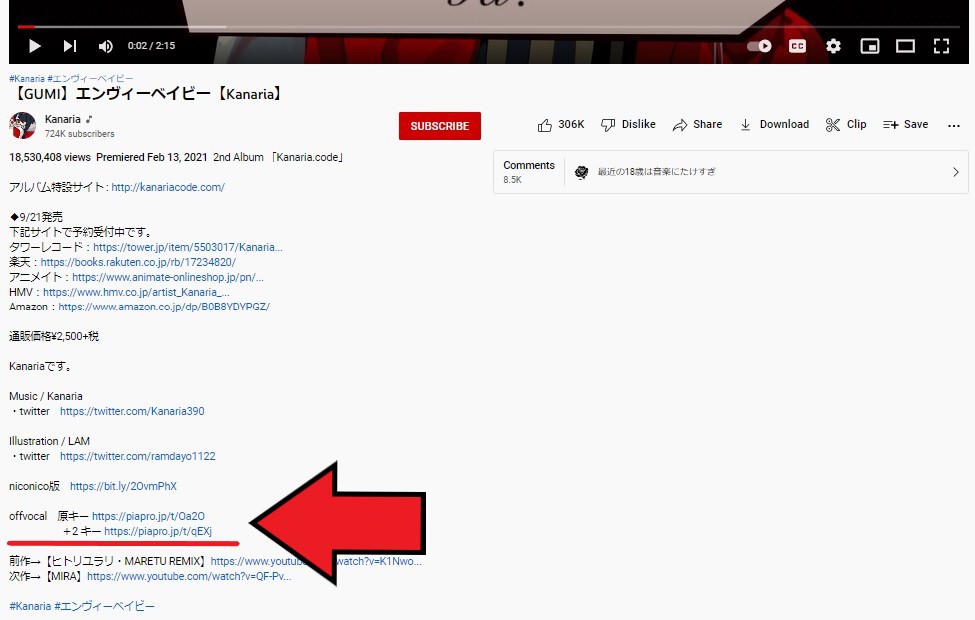Save the video to playlist
Image resolution: width=975 pixels, height=620 pixels.
coord(905,124)
